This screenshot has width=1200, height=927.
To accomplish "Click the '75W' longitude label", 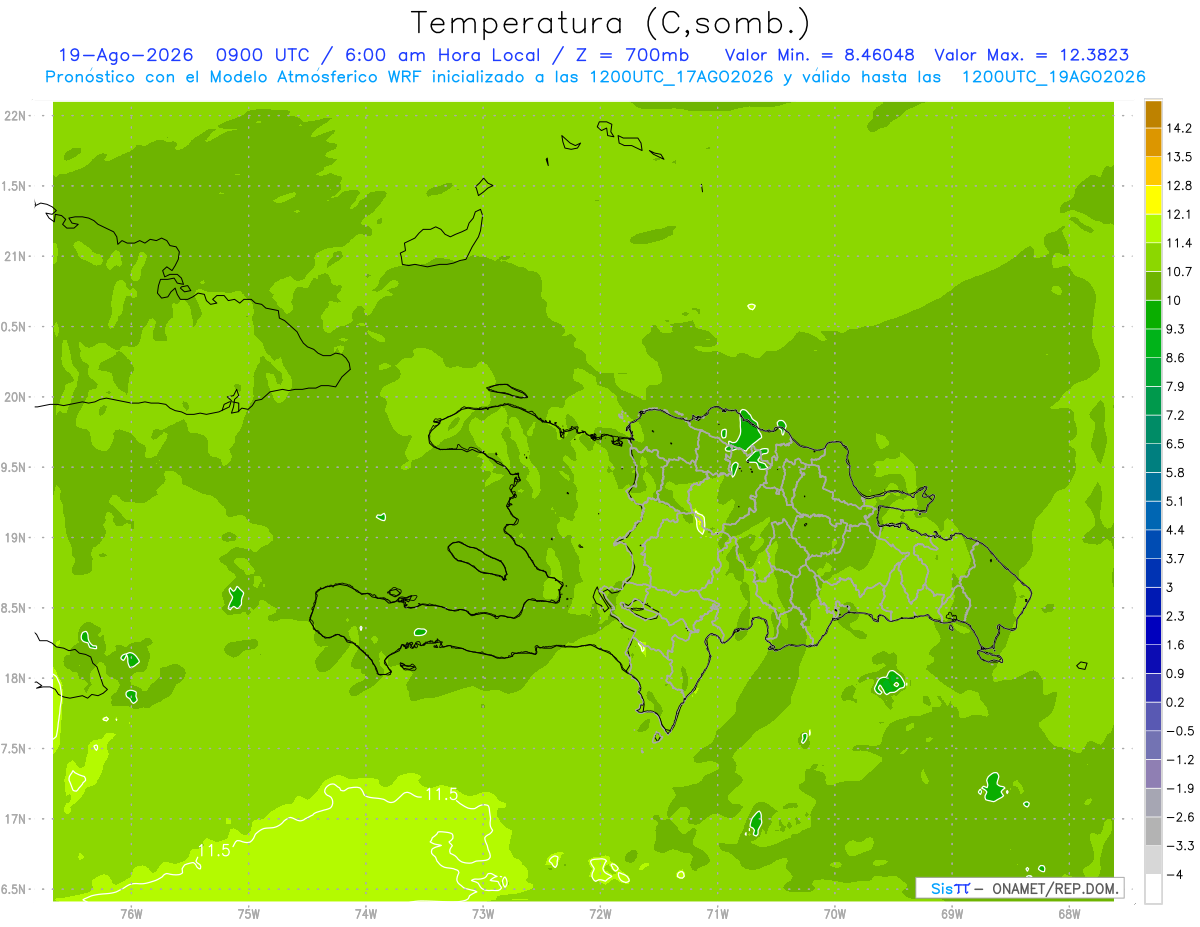I will 248,913.
